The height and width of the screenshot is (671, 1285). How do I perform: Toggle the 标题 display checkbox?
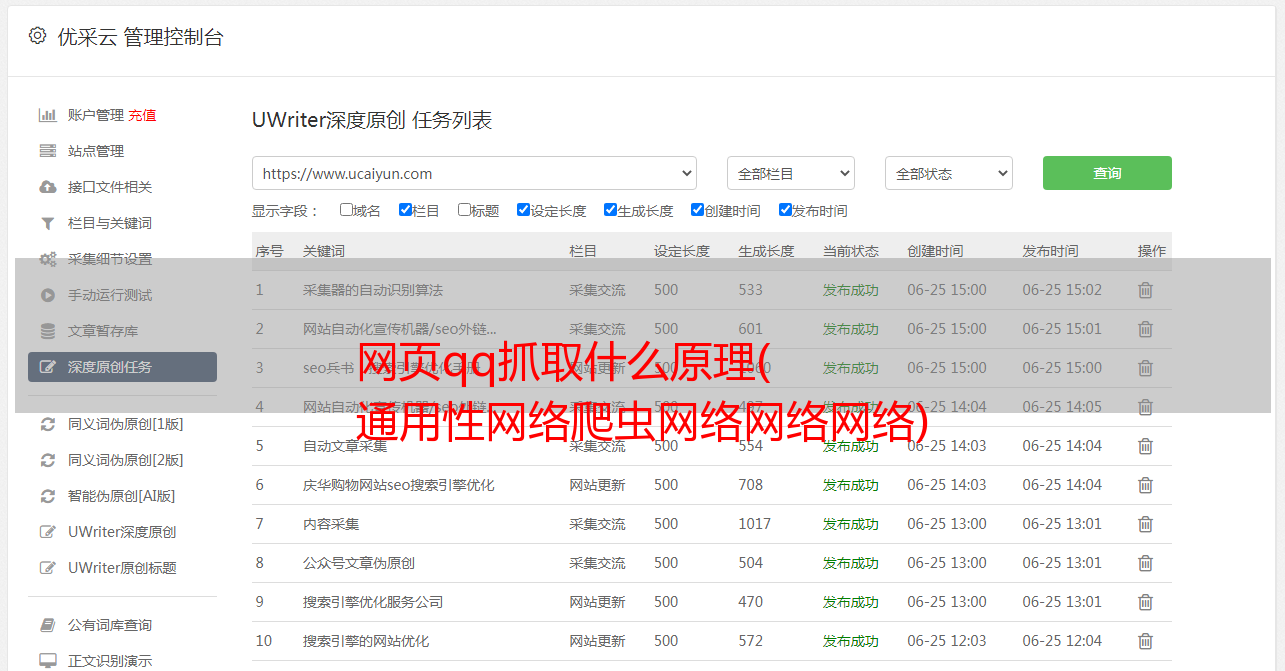[464, 210]
